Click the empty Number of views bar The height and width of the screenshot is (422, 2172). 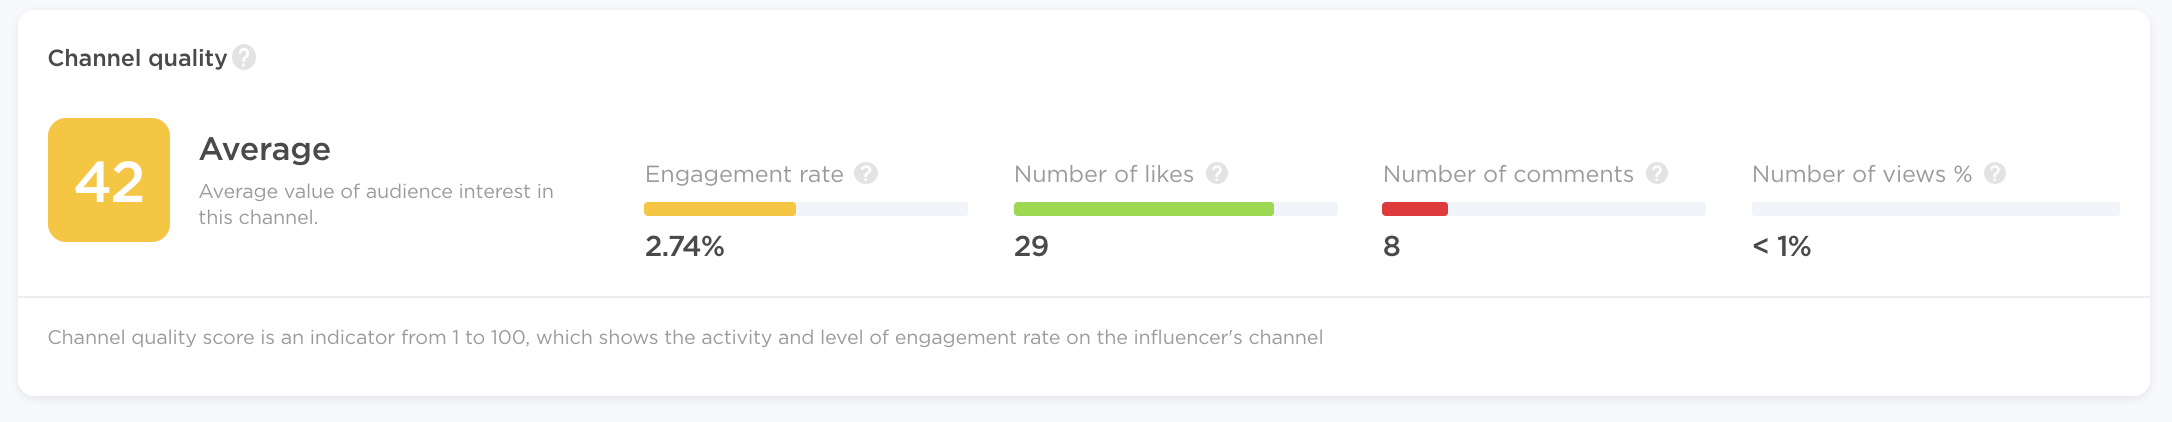1935,209
